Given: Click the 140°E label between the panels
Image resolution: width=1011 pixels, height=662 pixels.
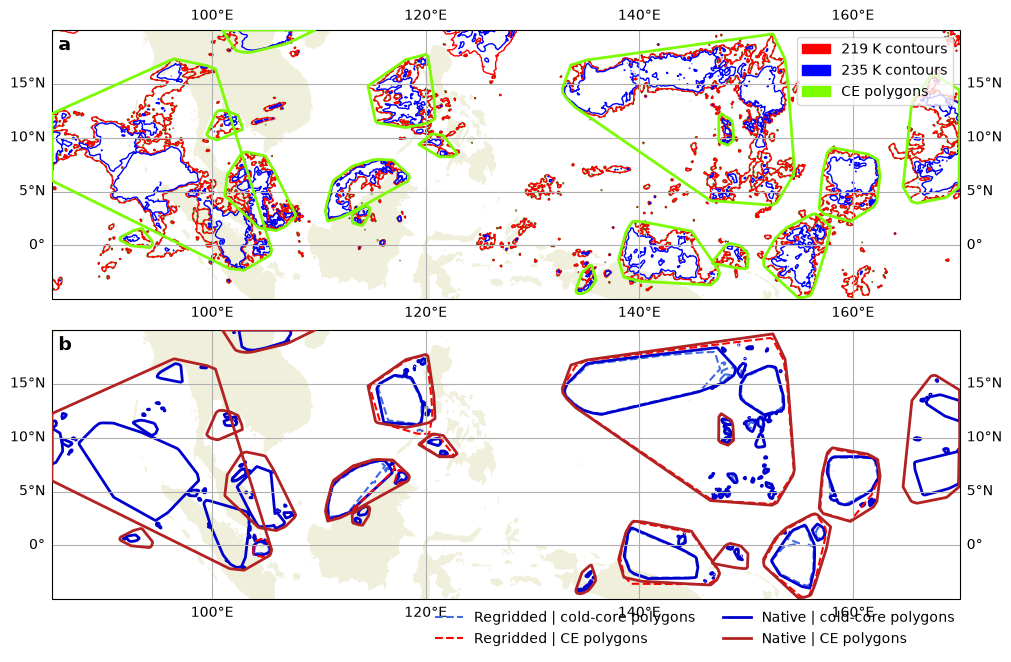Looking at the screenshot, I should [639, 313].
